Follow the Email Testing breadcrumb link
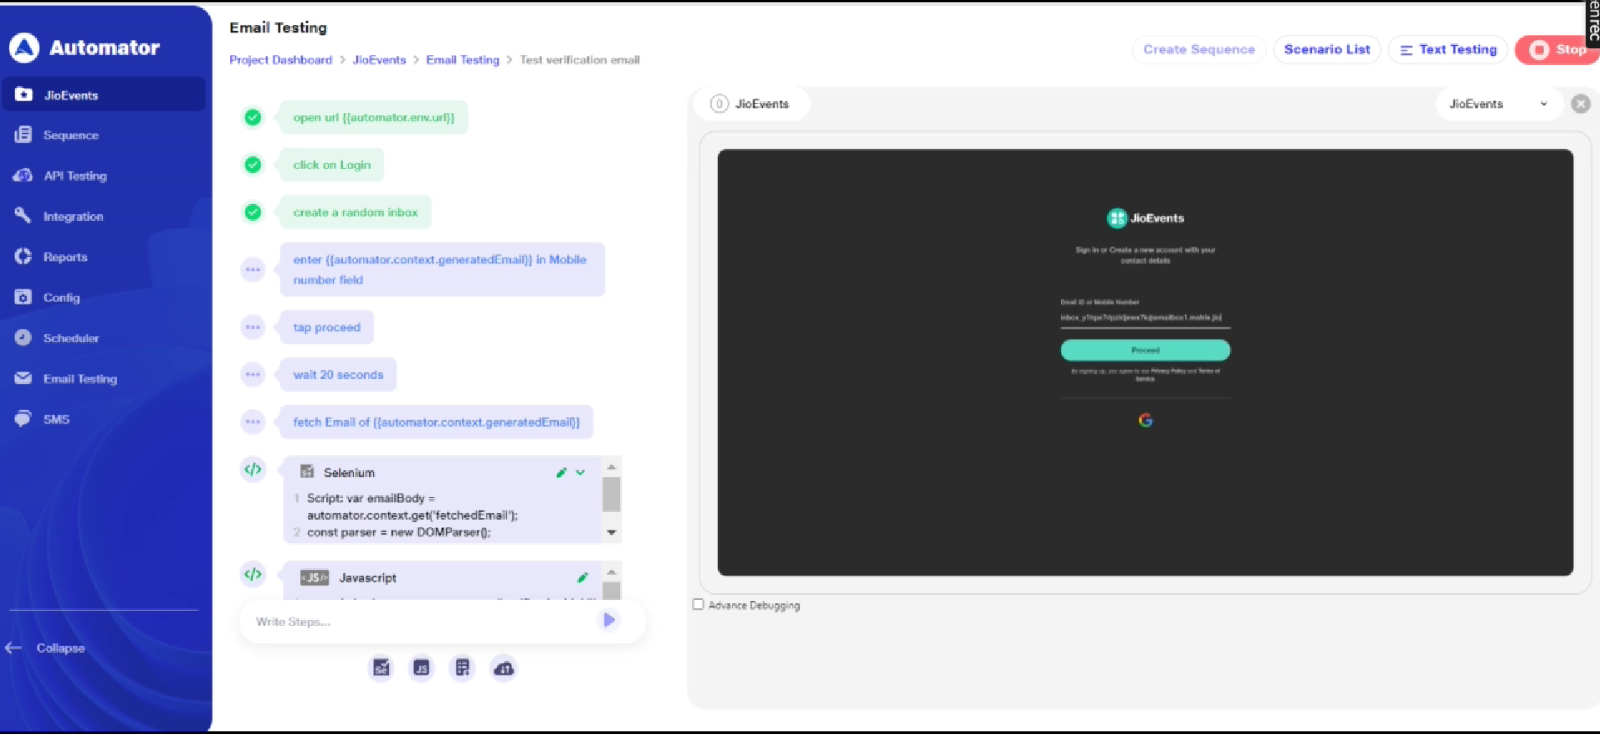The width and height of the screenshot is (1600, 734). pyautogui.click(x=462, y=60)
